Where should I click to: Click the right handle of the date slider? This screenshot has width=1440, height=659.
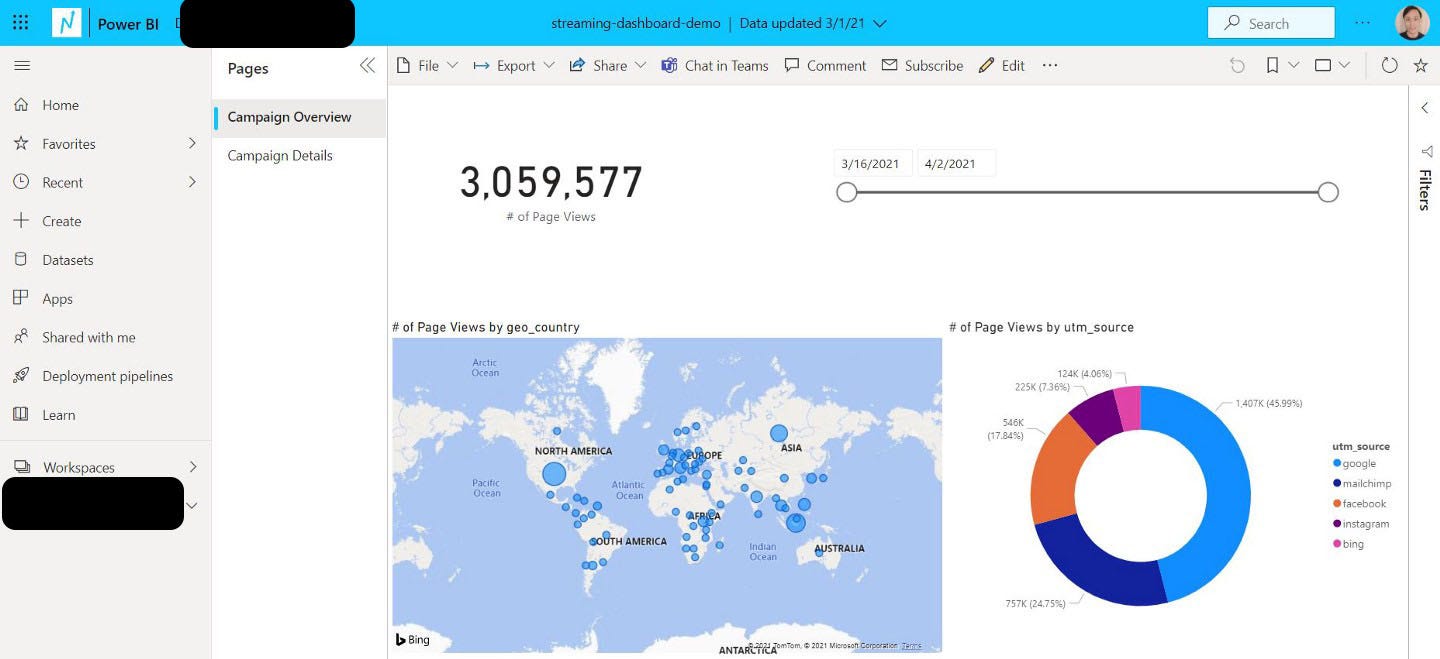(1328, 192)
